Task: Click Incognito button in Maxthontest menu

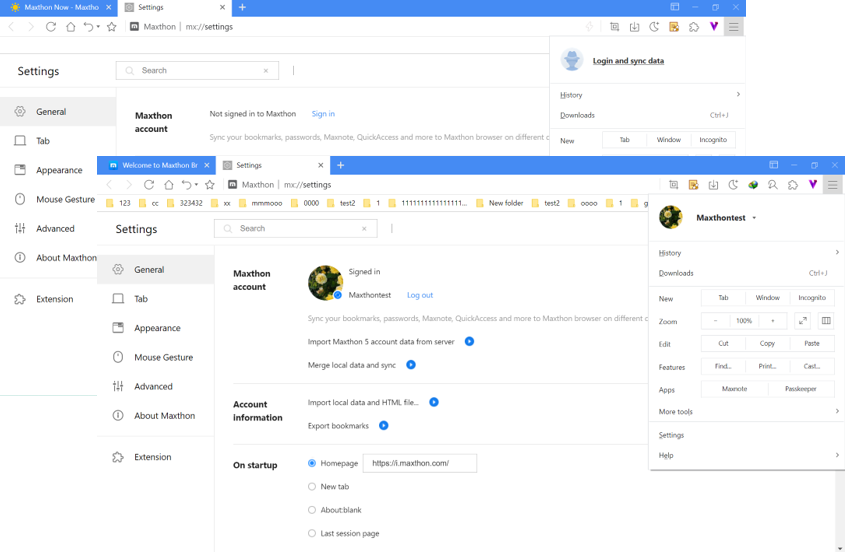Action: click(x=812, y=298)
